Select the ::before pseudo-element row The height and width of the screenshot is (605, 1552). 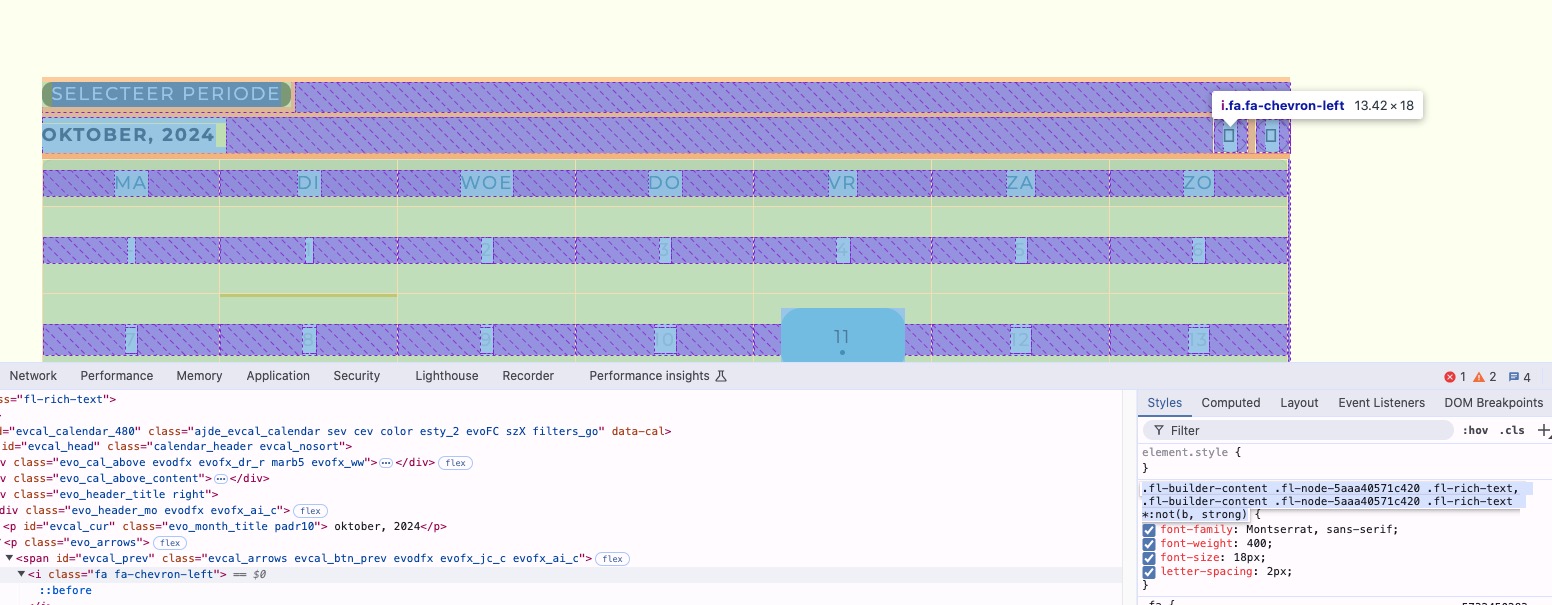[65, 591]
